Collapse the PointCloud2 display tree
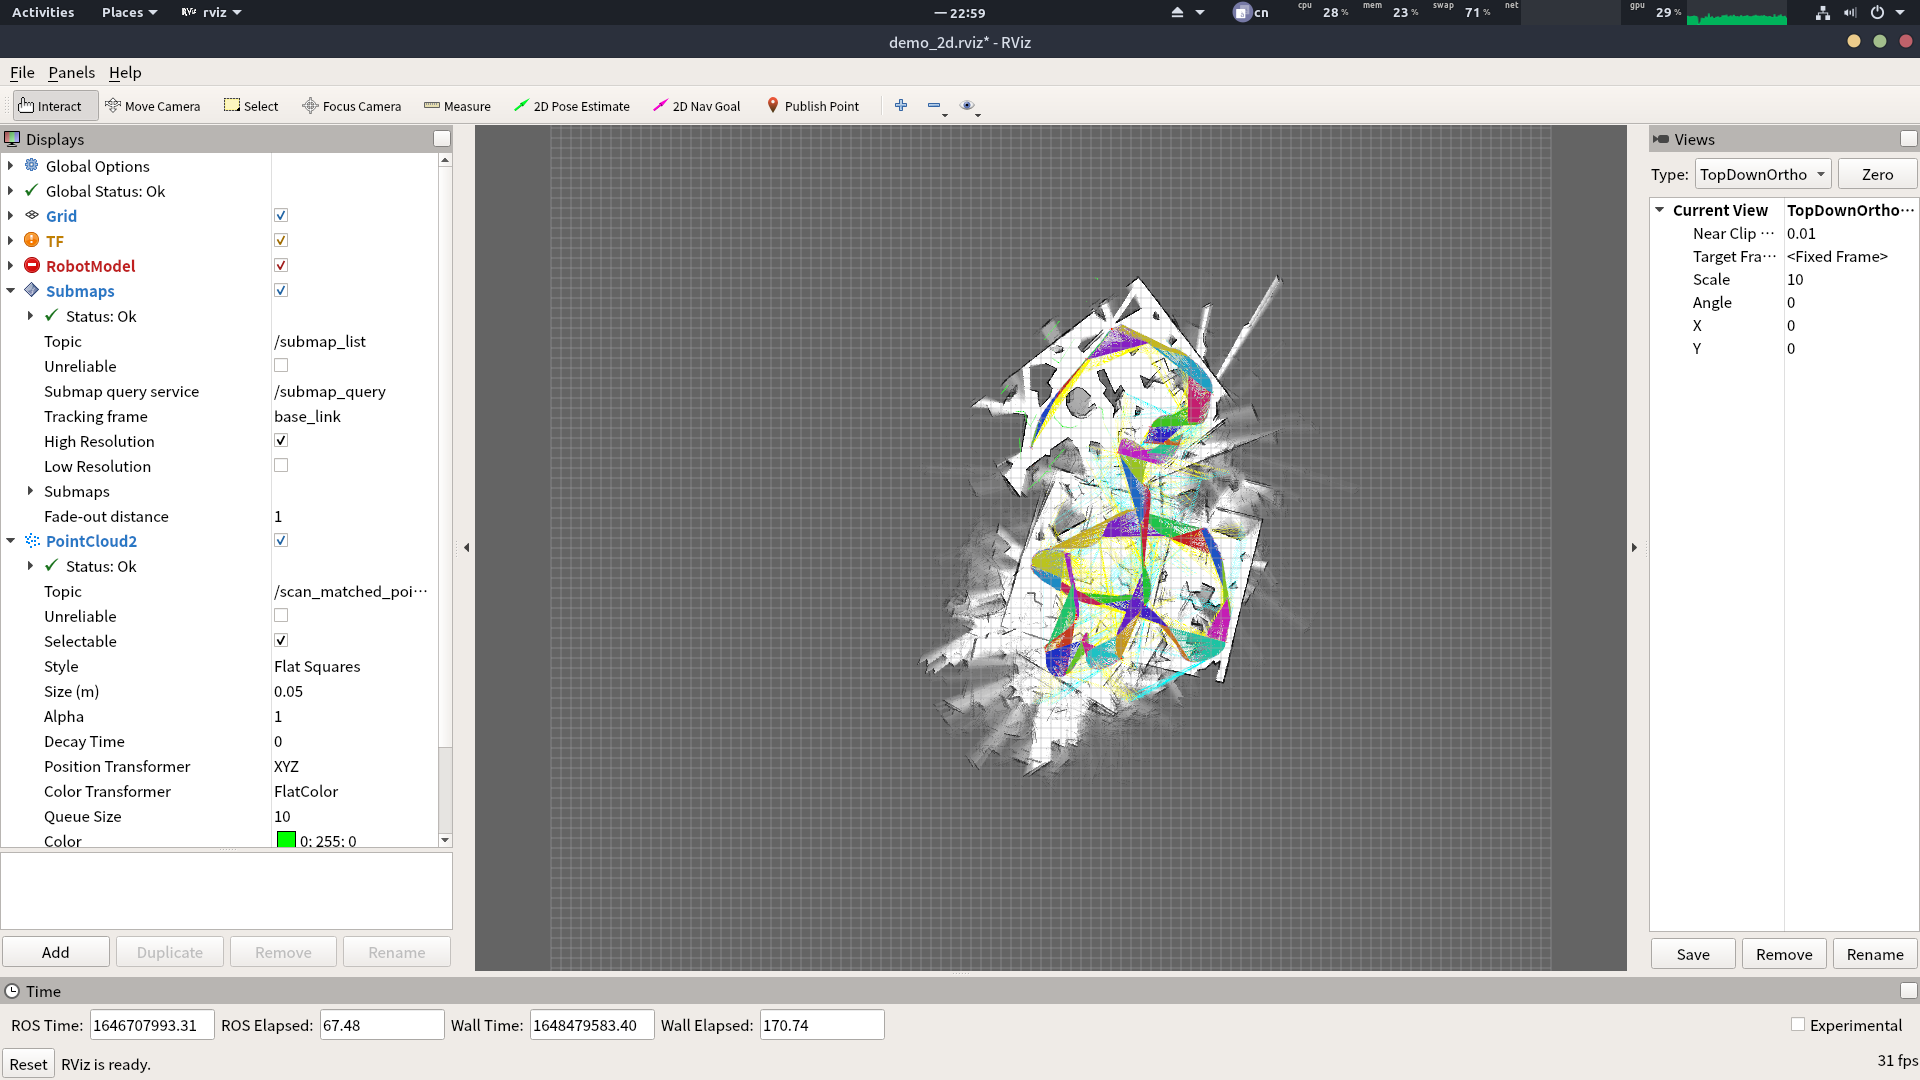The width and height of the screenshot is (1920, 1080). (11, 540)
